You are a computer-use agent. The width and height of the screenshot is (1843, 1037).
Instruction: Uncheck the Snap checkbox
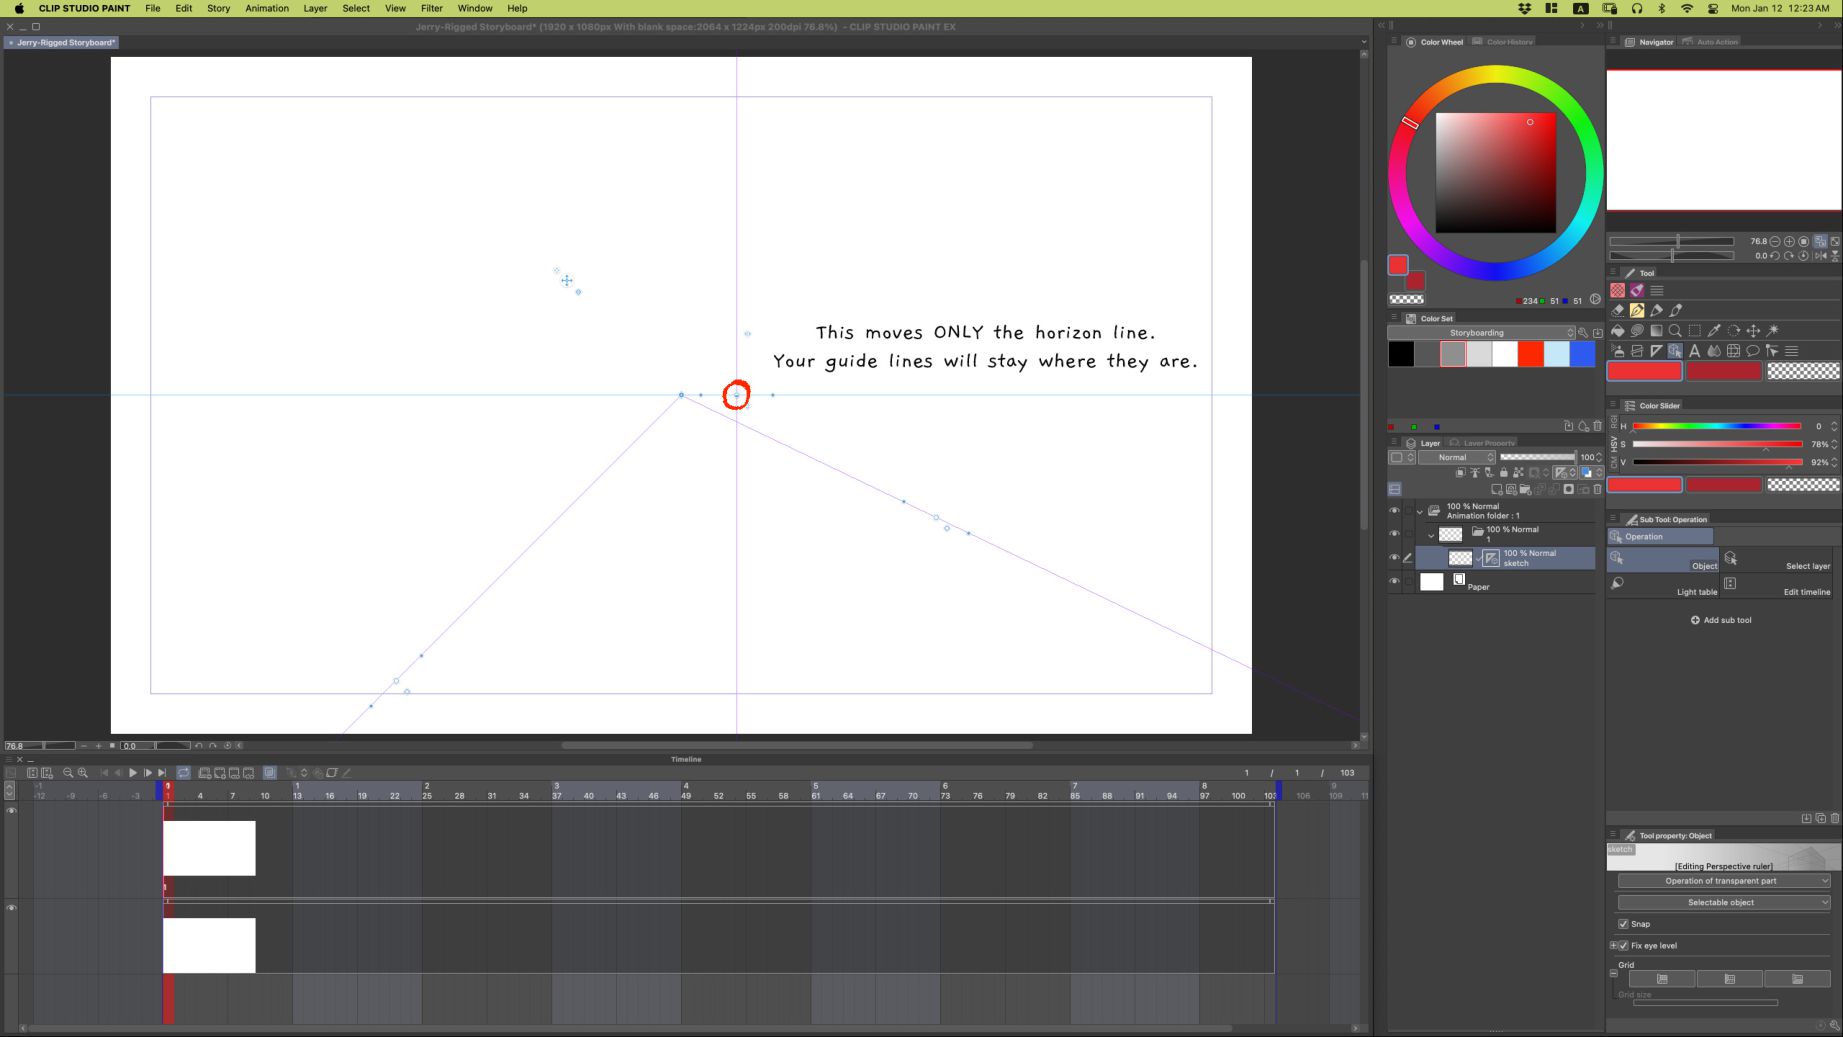1623,924
